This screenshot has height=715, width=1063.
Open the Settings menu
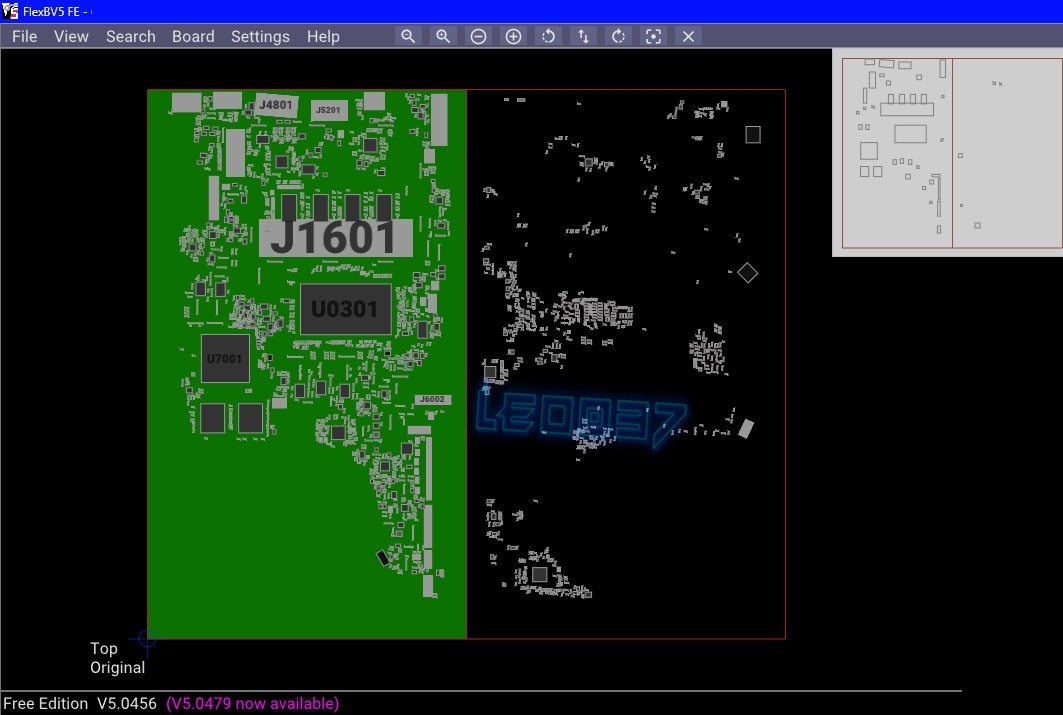(260, 37)
